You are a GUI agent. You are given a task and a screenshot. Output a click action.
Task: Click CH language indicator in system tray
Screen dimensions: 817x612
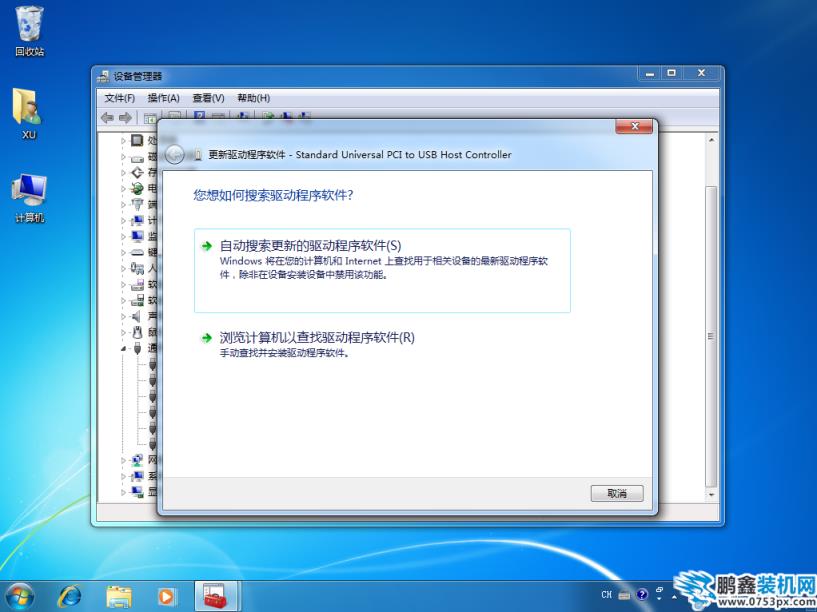click(x=606, y=594)
